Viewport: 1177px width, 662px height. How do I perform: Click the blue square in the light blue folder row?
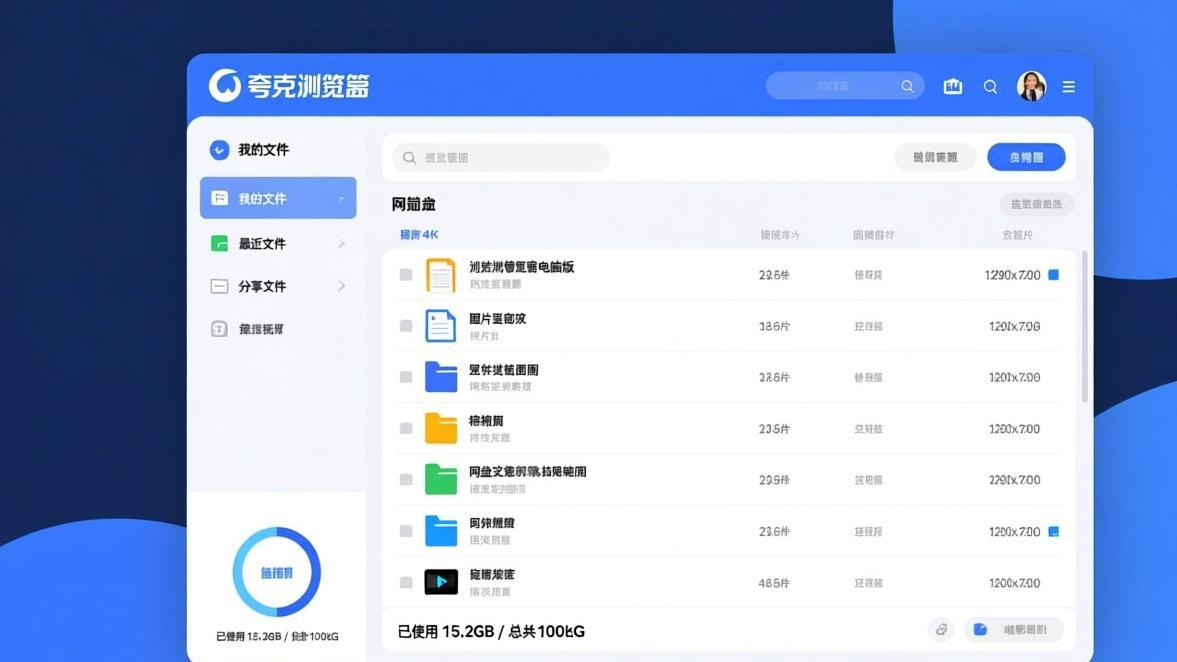tap(1054, 531)
